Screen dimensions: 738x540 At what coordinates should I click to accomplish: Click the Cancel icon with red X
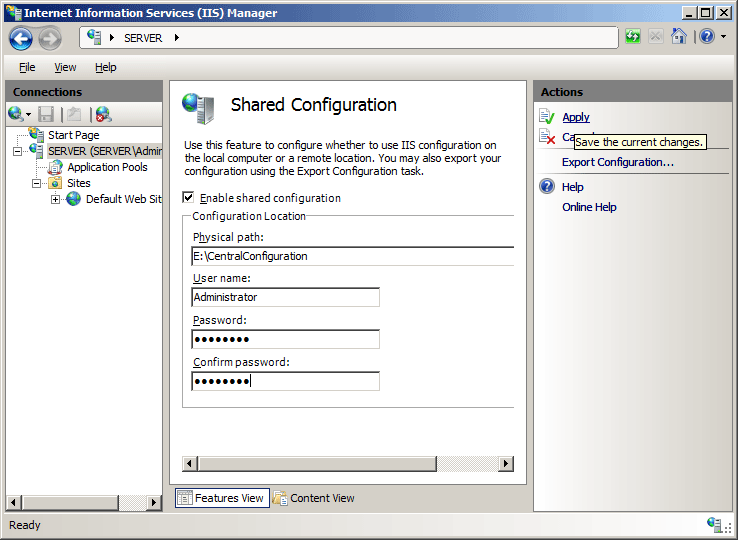tap(547, 137)
